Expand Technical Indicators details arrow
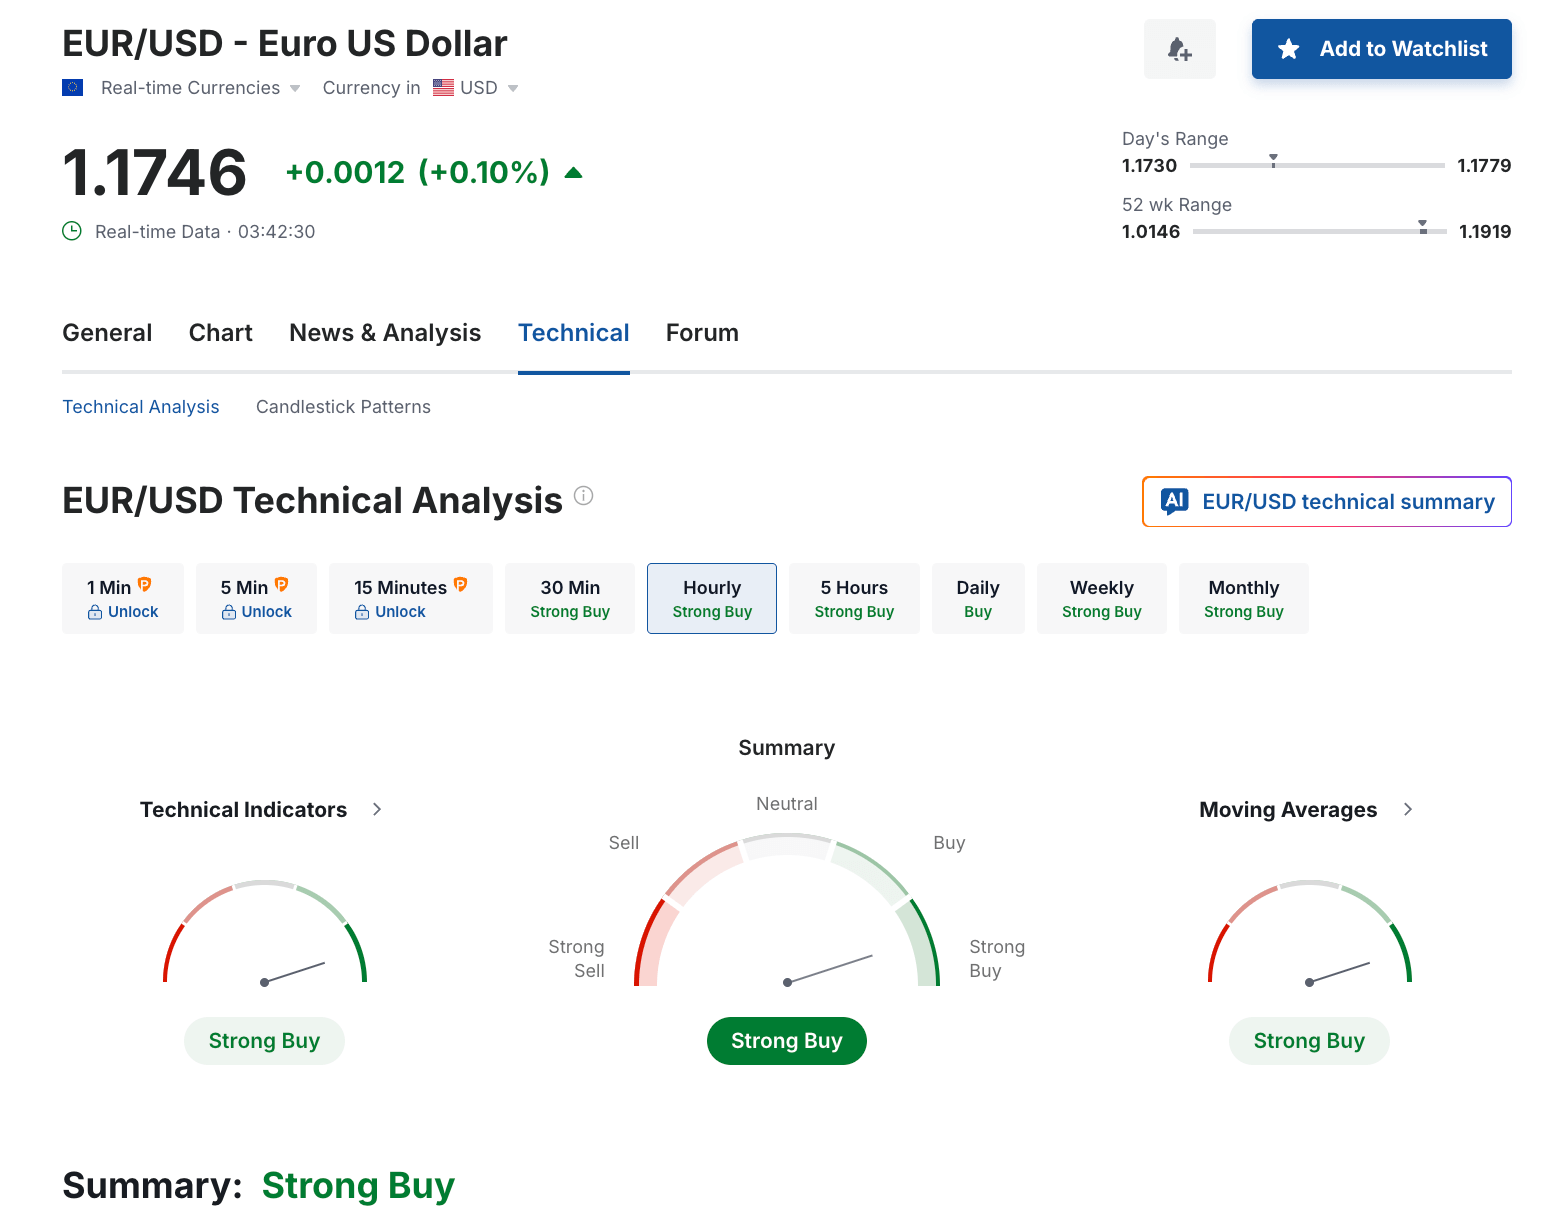This screenshot has width=1554, height=1216. [377, 809]
